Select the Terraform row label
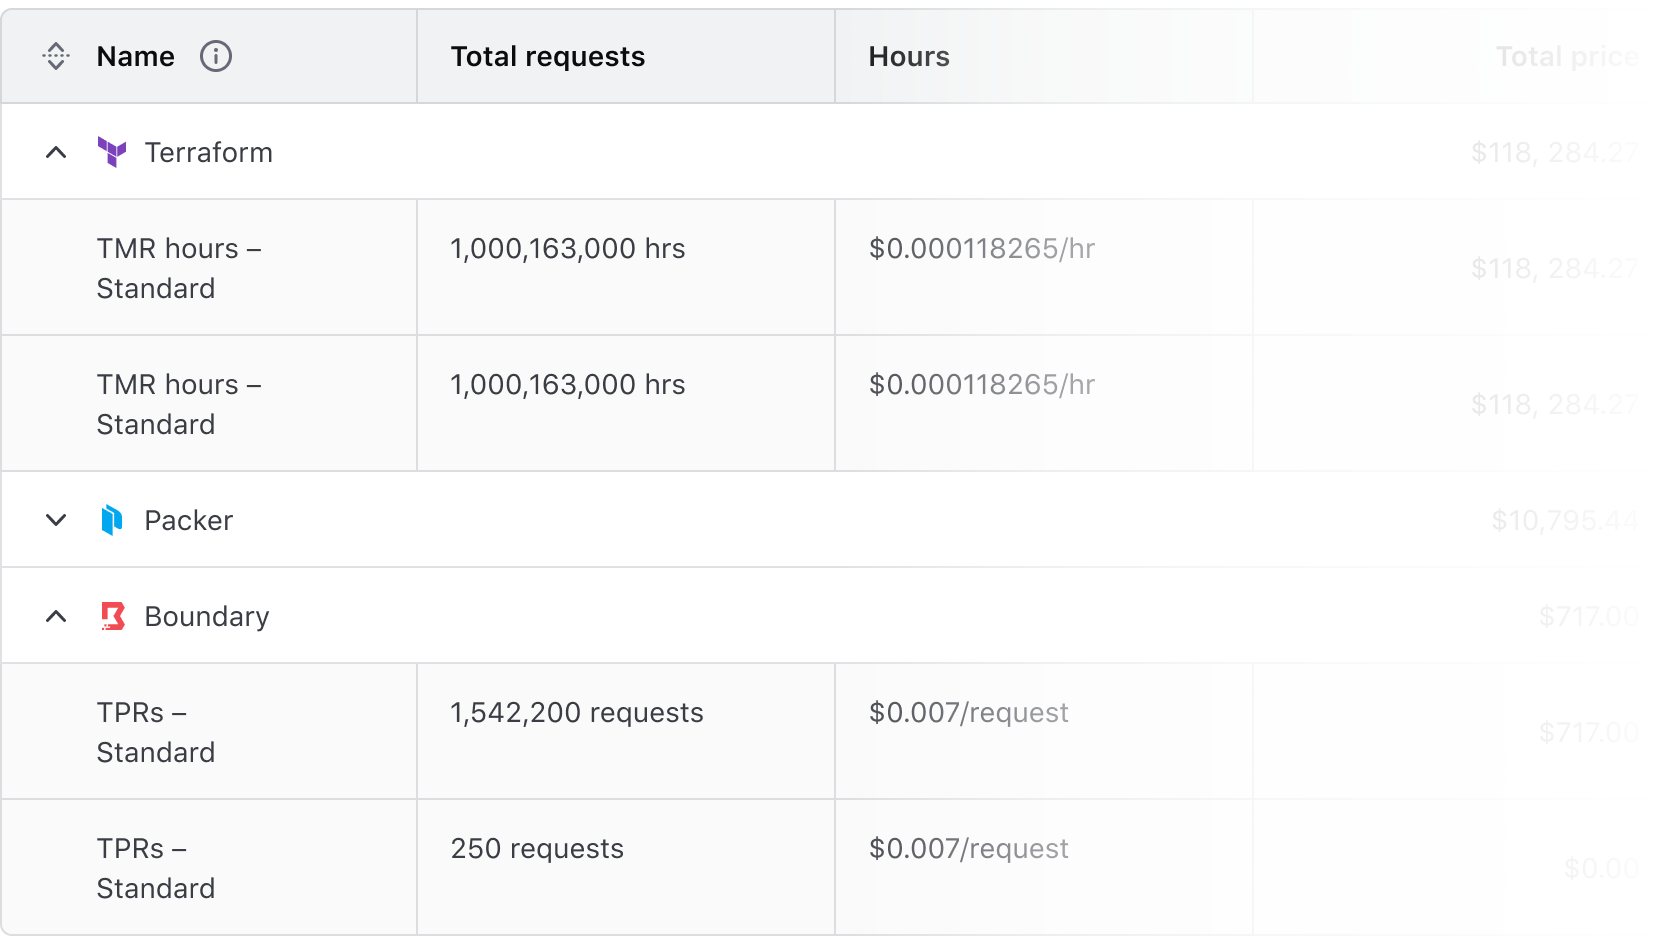1672x944 pixels. point(208,153)
